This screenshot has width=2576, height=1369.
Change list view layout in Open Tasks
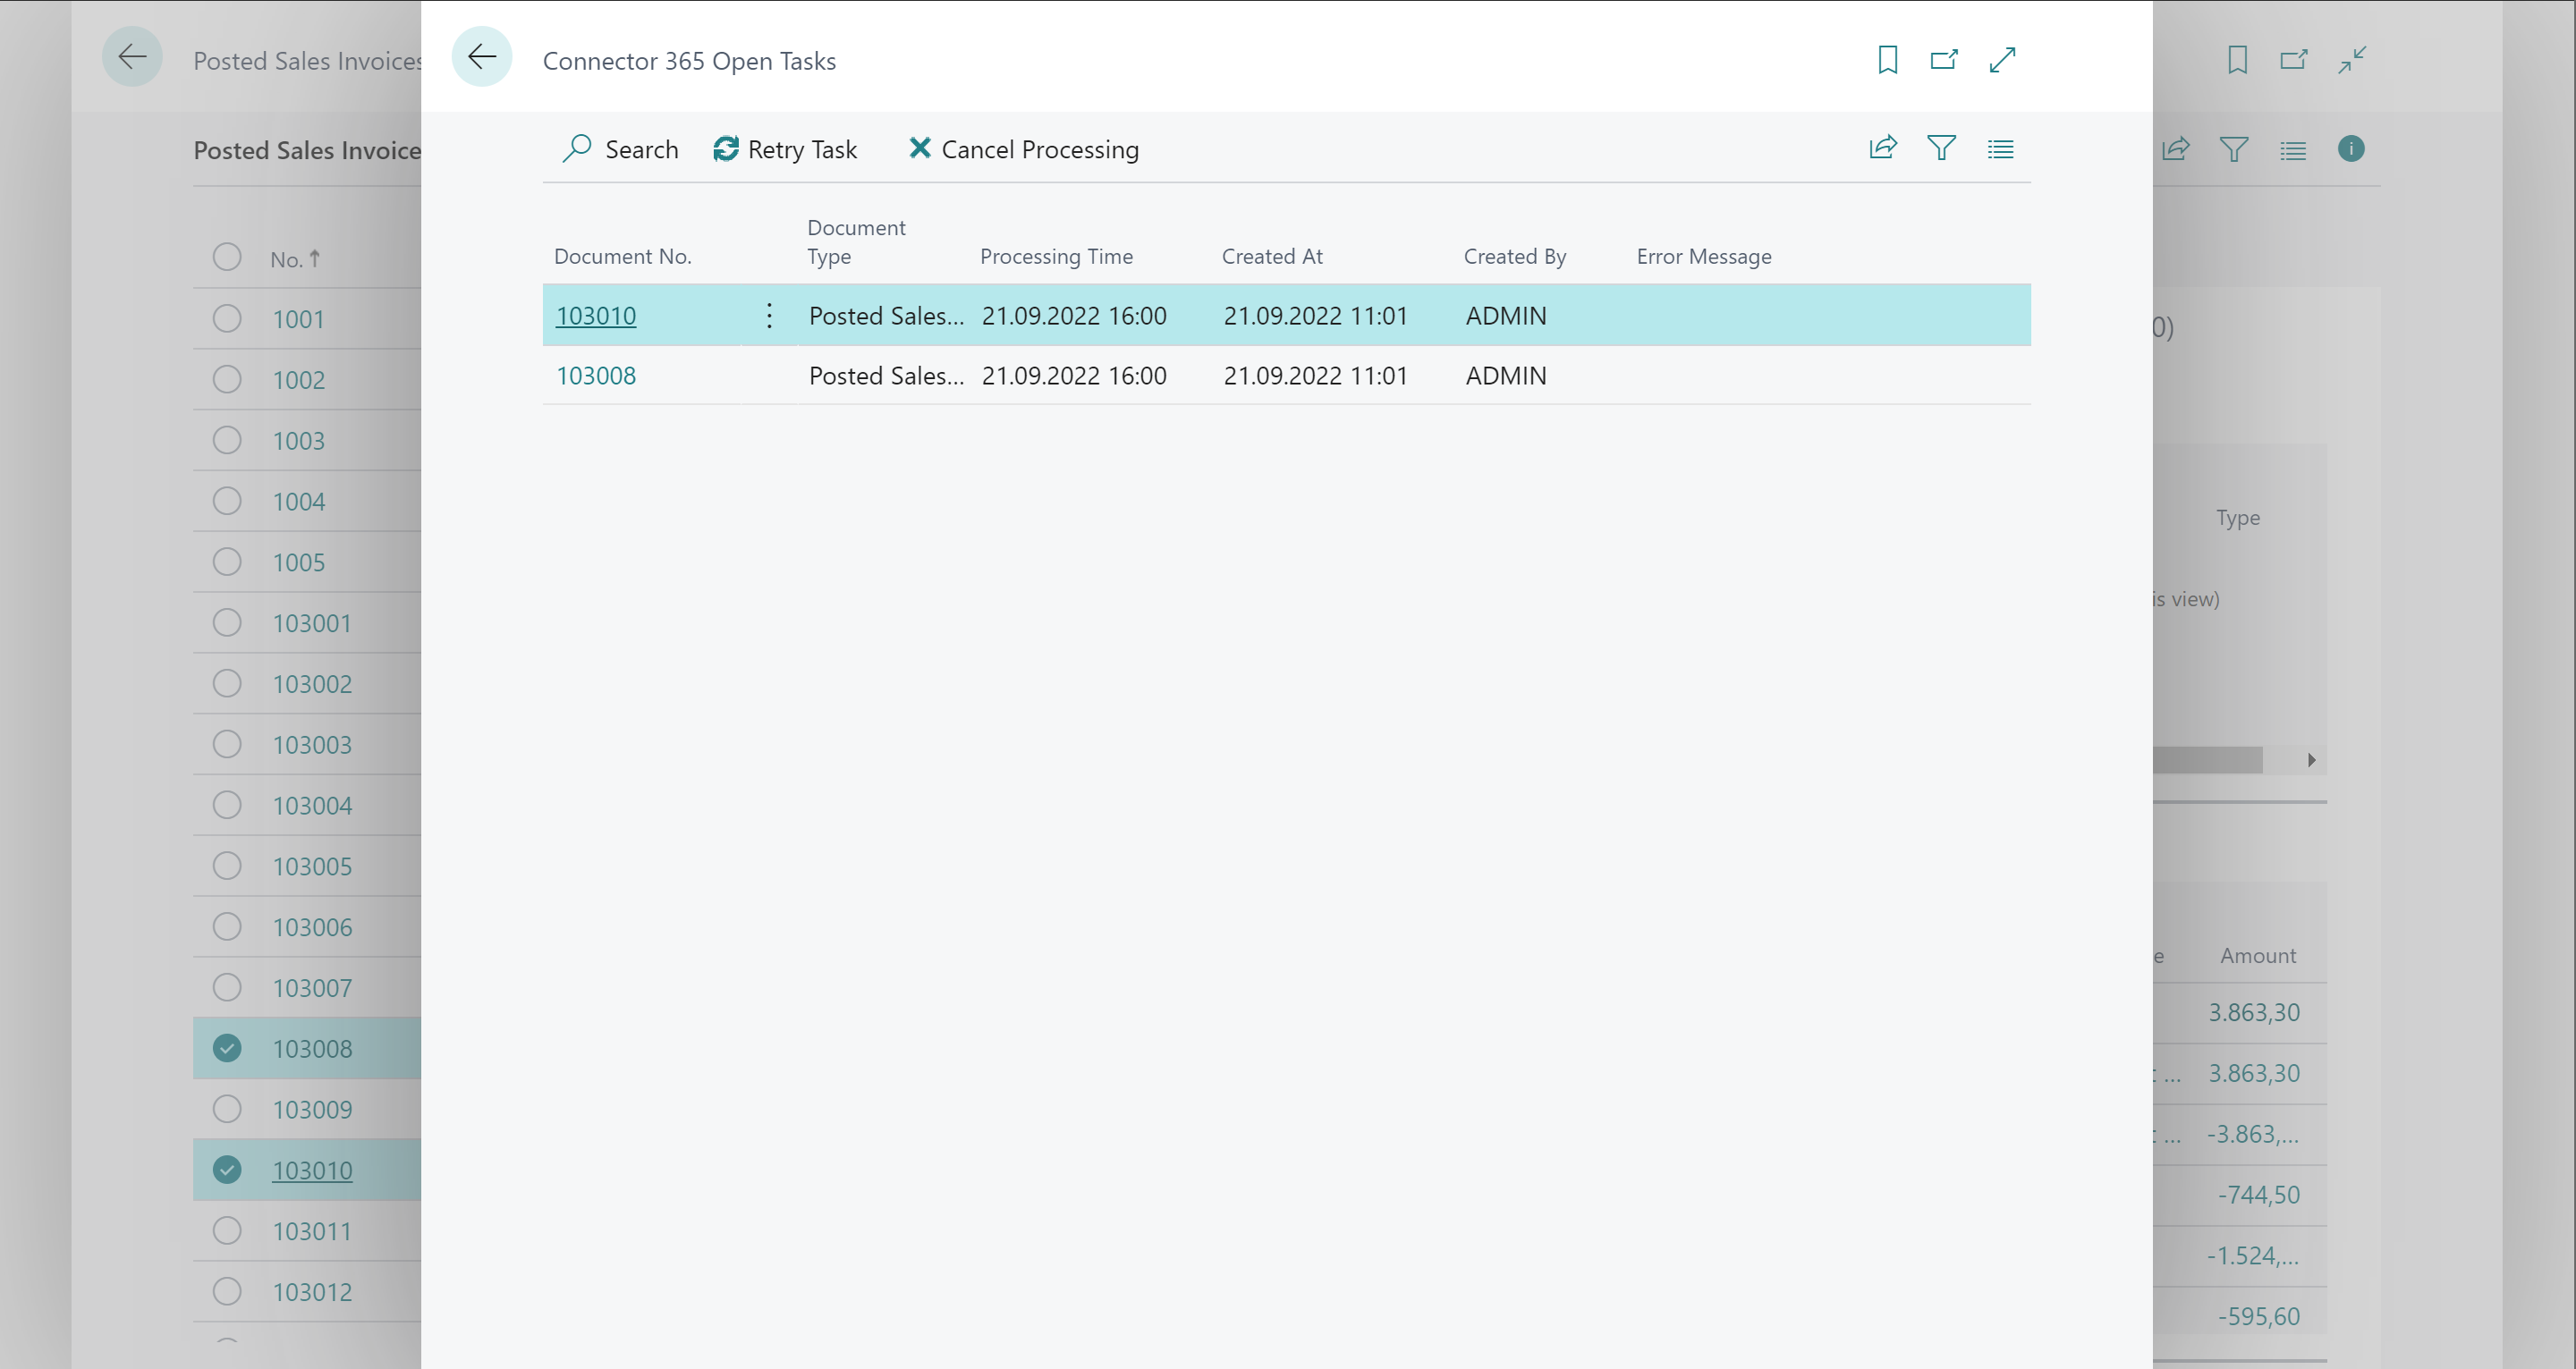point(2000,148)
